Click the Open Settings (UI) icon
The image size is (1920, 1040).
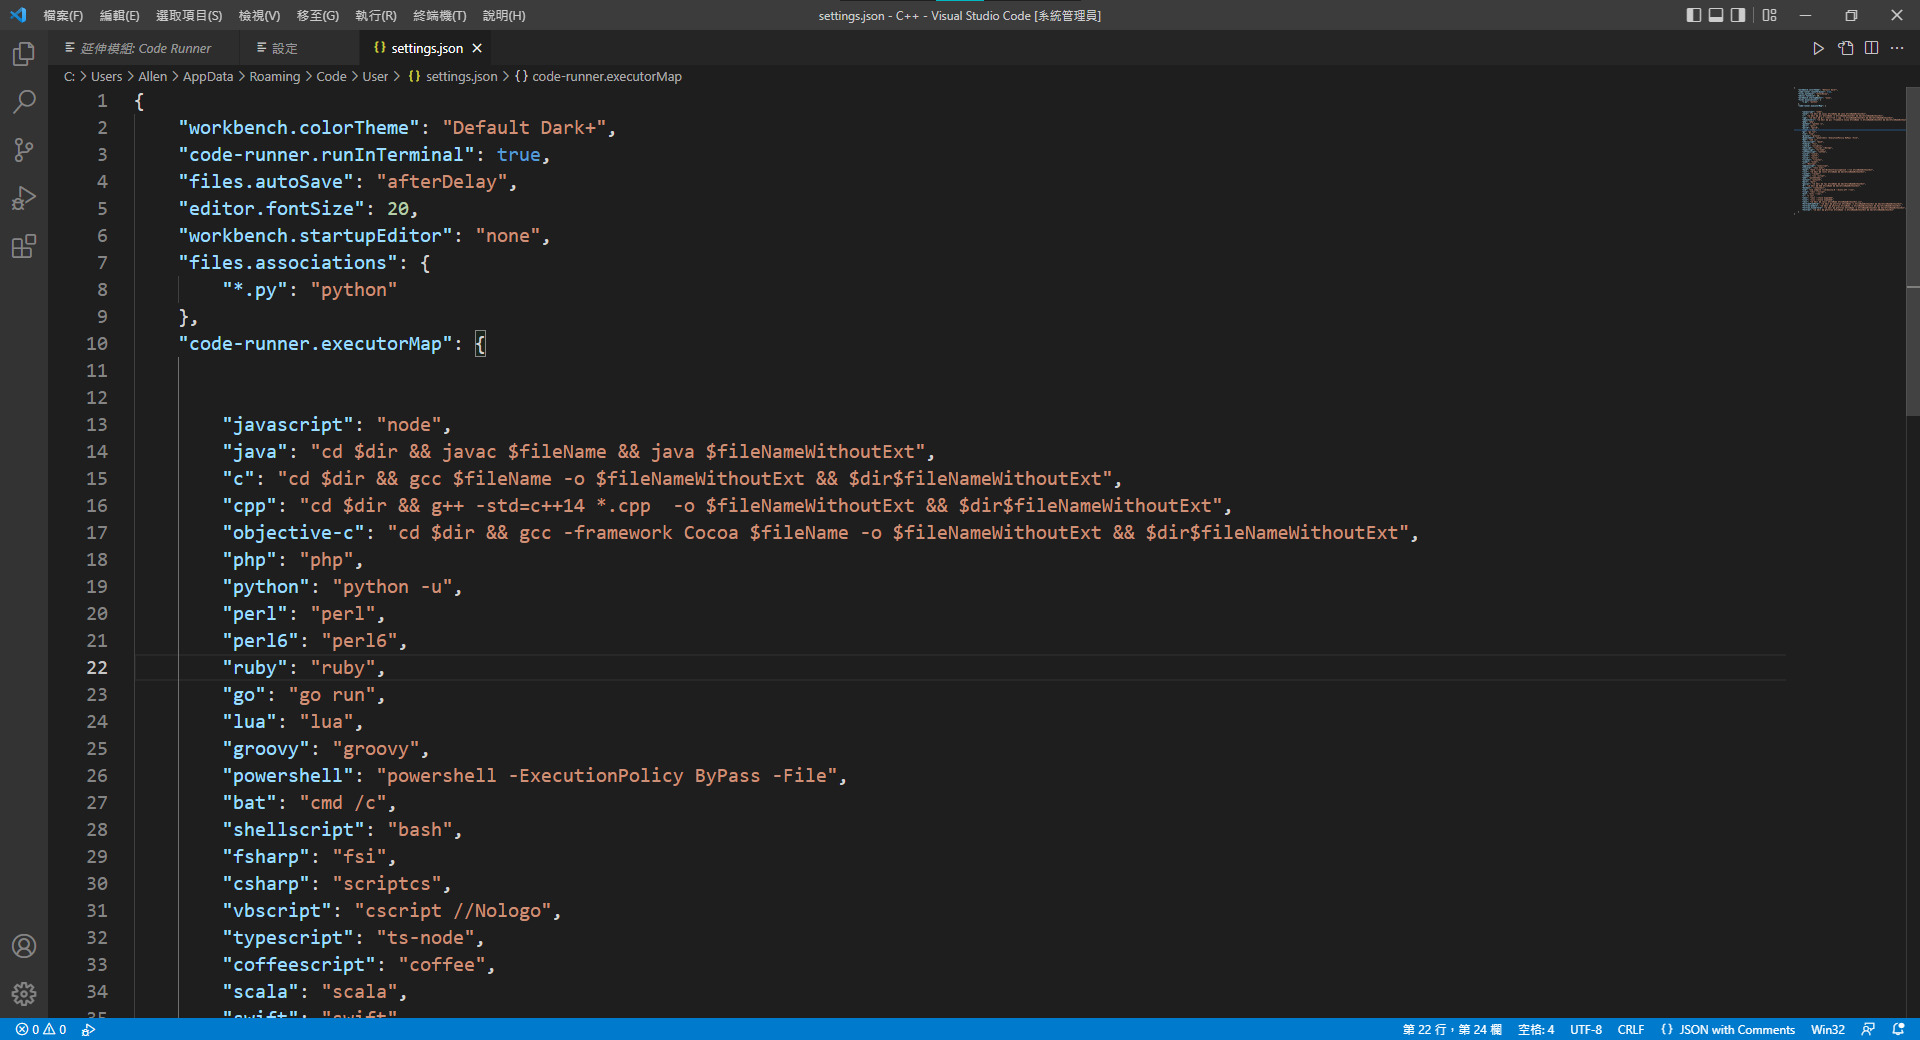(1845, 48)
